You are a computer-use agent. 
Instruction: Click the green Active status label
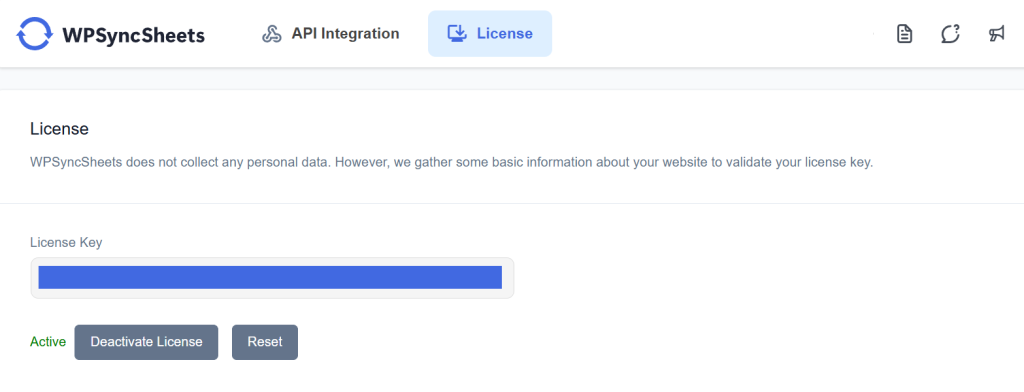pyautogui.click(x=48, y=342)
